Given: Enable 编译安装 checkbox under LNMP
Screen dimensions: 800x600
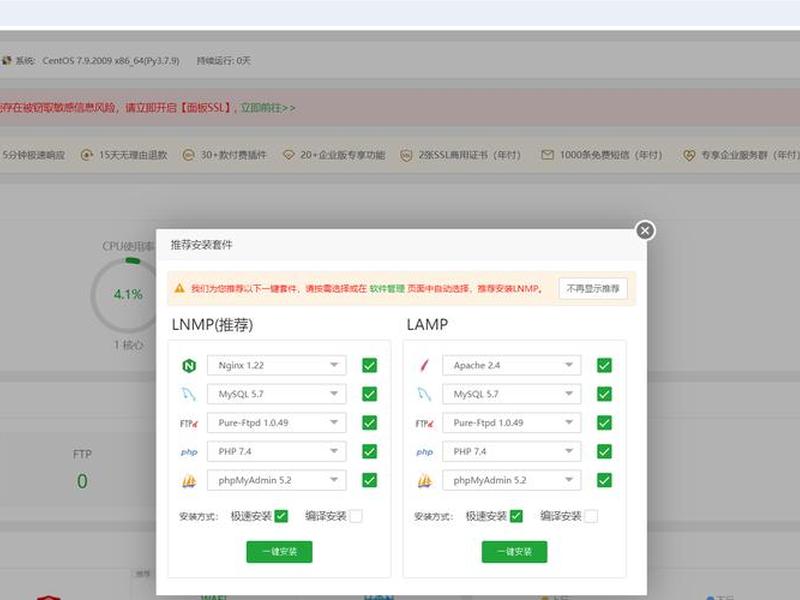Looking at the screenshot, I should coord(356,516).
